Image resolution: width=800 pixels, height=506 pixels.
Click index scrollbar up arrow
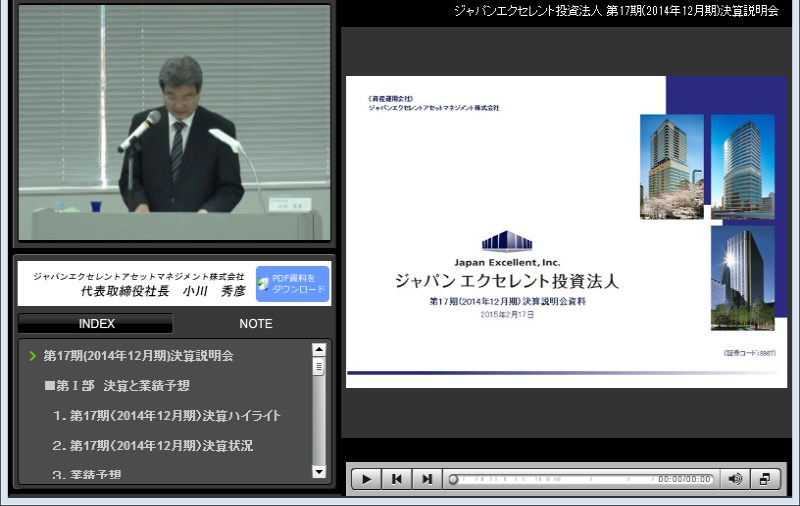[x=319, y=350]
